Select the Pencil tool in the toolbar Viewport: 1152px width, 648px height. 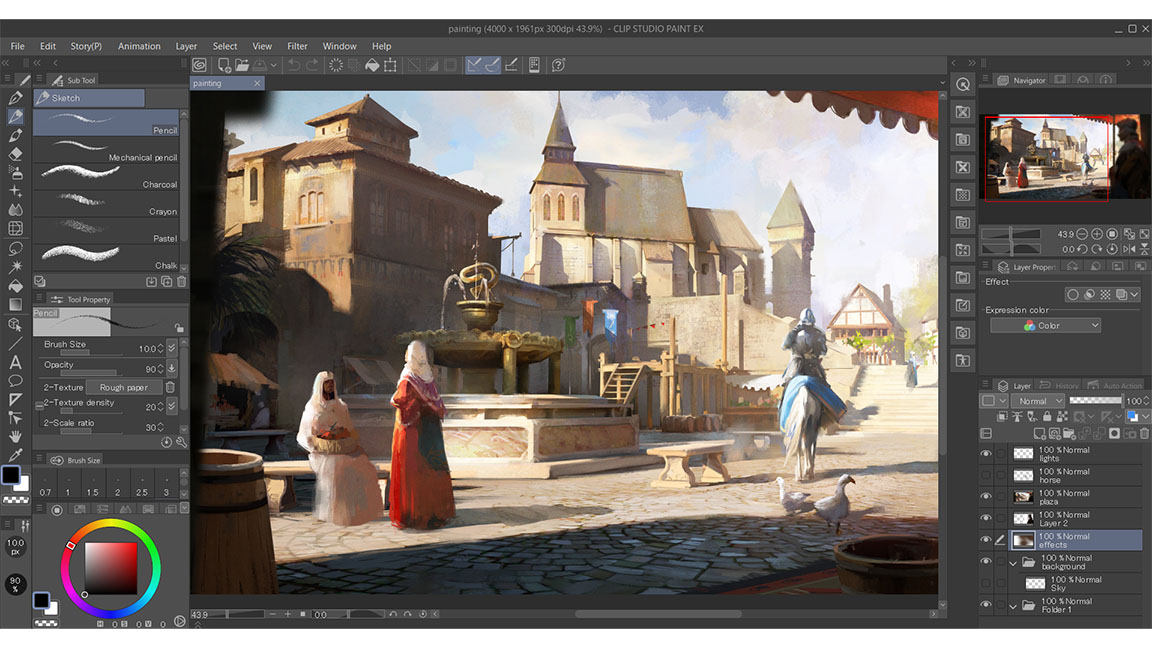(x=14, y=115)
